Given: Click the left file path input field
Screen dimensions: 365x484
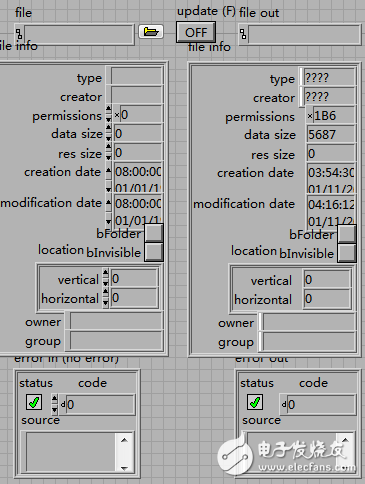Looking at the screenshot, I should point(79,34).
